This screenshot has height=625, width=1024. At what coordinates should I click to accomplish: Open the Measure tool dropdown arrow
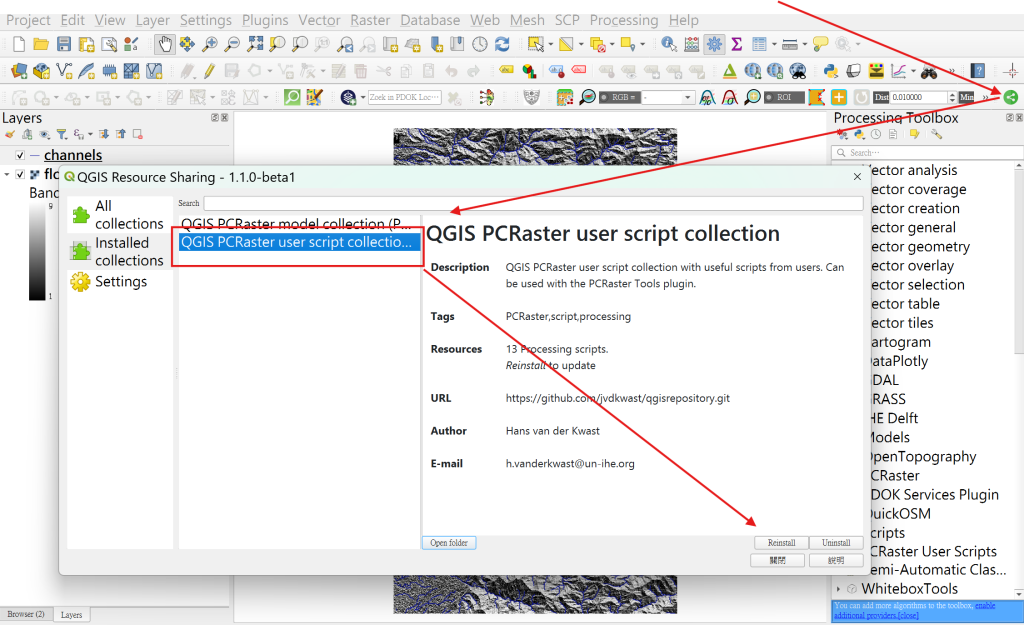pos(805,44)
